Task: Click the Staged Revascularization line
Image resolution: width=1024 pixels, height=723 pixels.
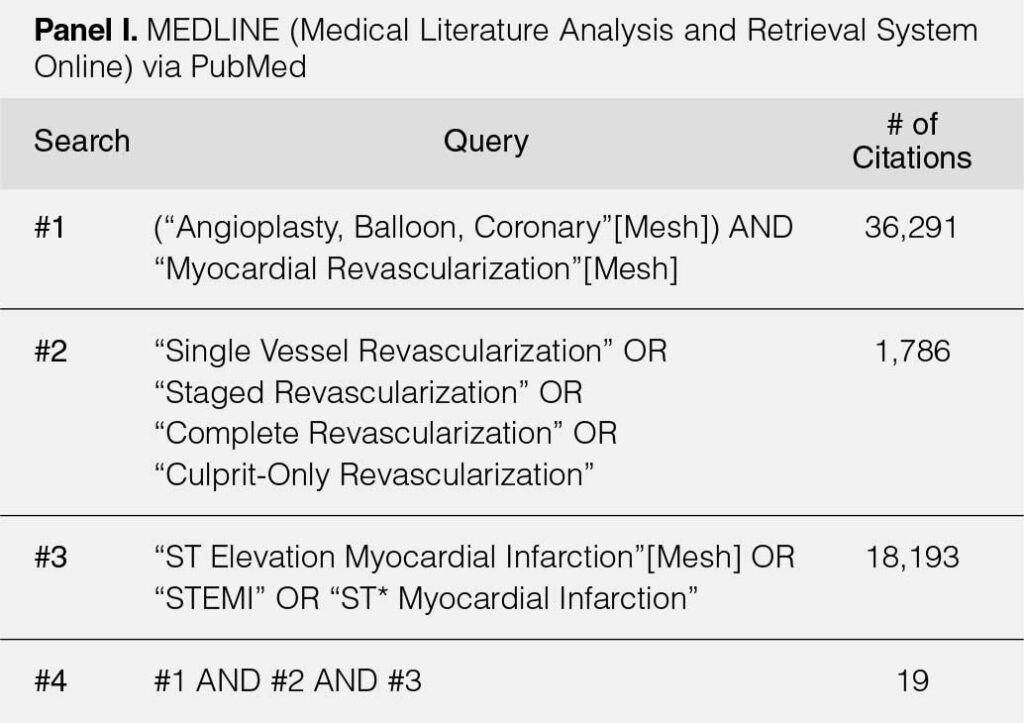Action: tap(368, 393)
